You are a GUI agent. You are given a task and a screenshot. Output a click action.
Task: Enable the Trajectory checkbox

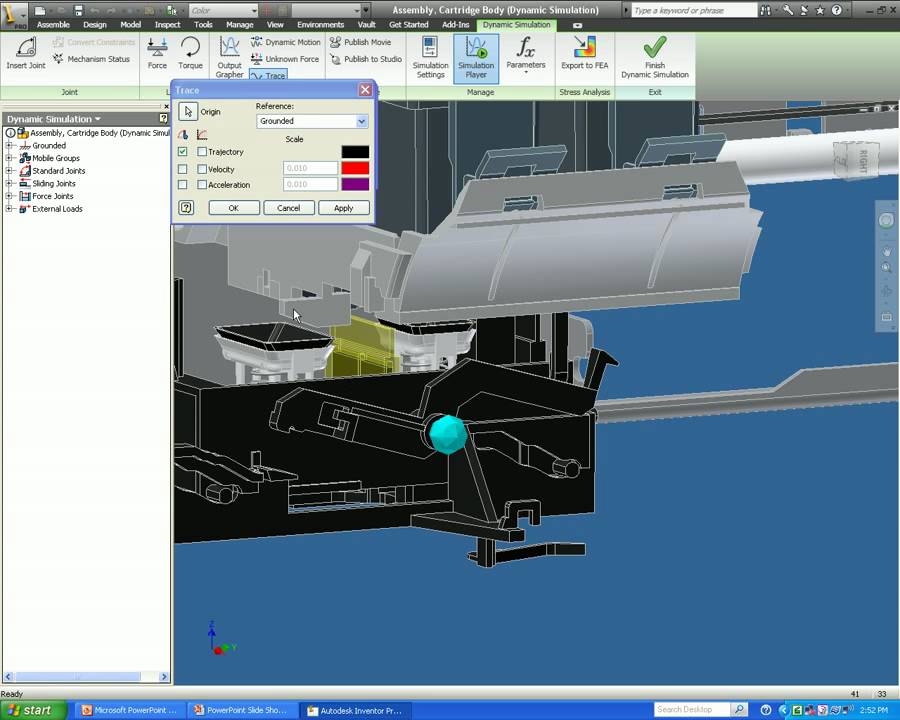tap(202, 152)
